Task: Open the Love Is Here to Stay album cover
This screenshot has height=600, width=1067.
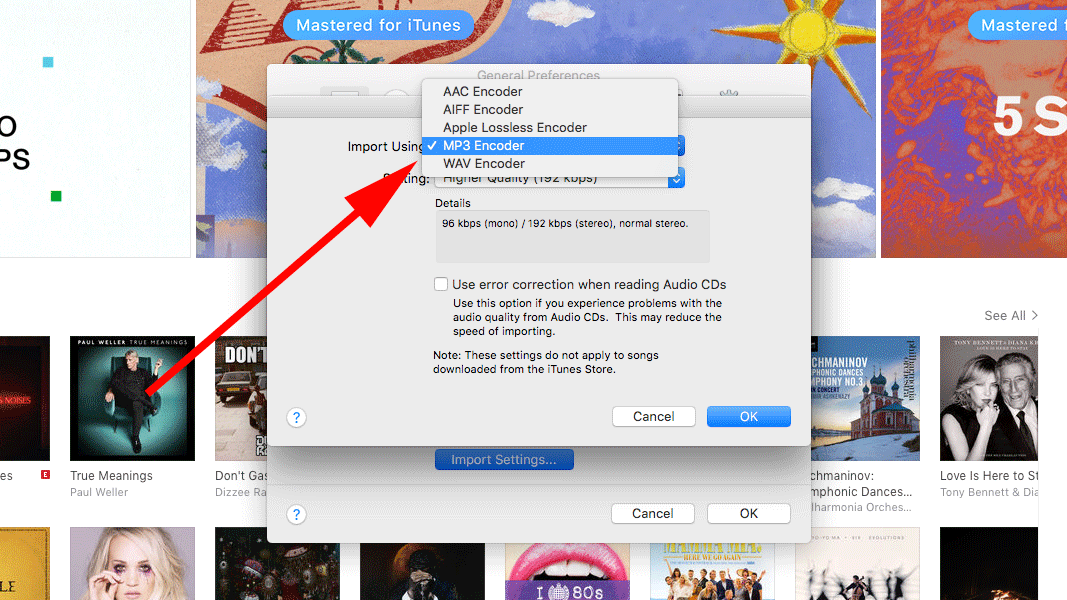Action: (x=989, y=398)
